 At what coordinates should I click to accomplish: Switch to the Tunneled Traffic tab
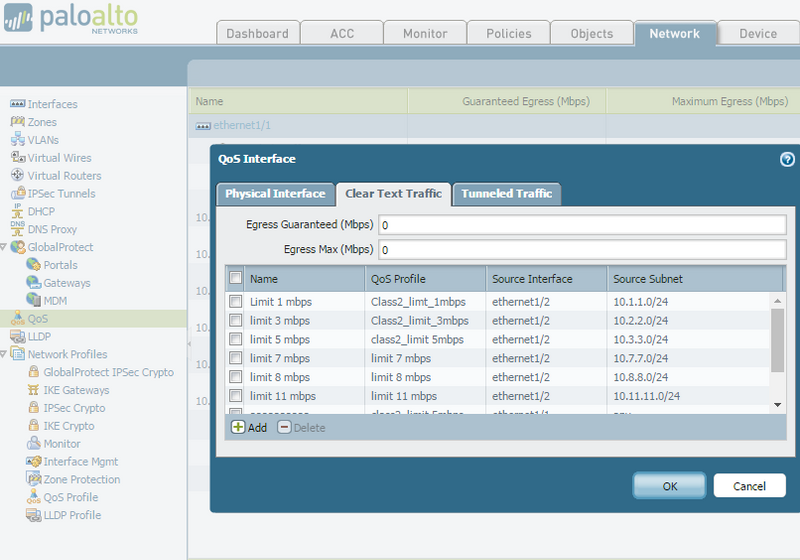507,194
